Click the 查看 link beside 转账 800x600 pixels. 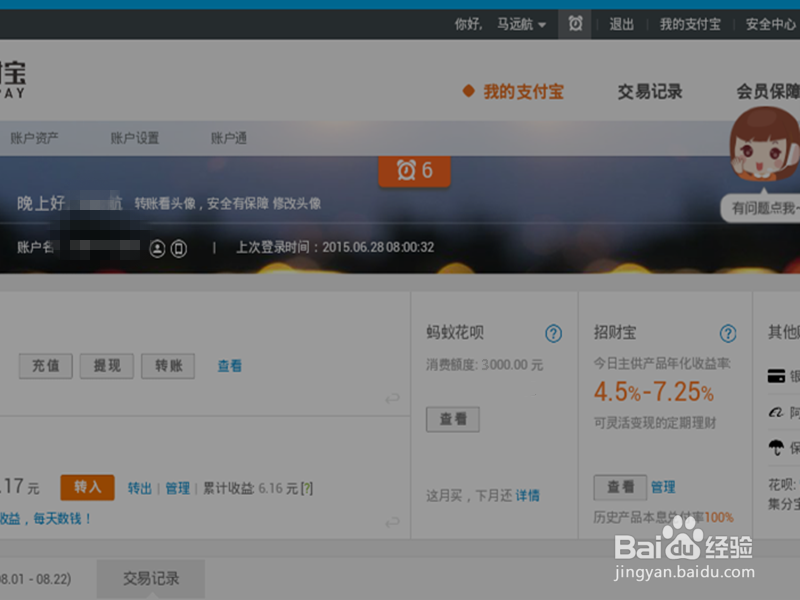(230, 366)
